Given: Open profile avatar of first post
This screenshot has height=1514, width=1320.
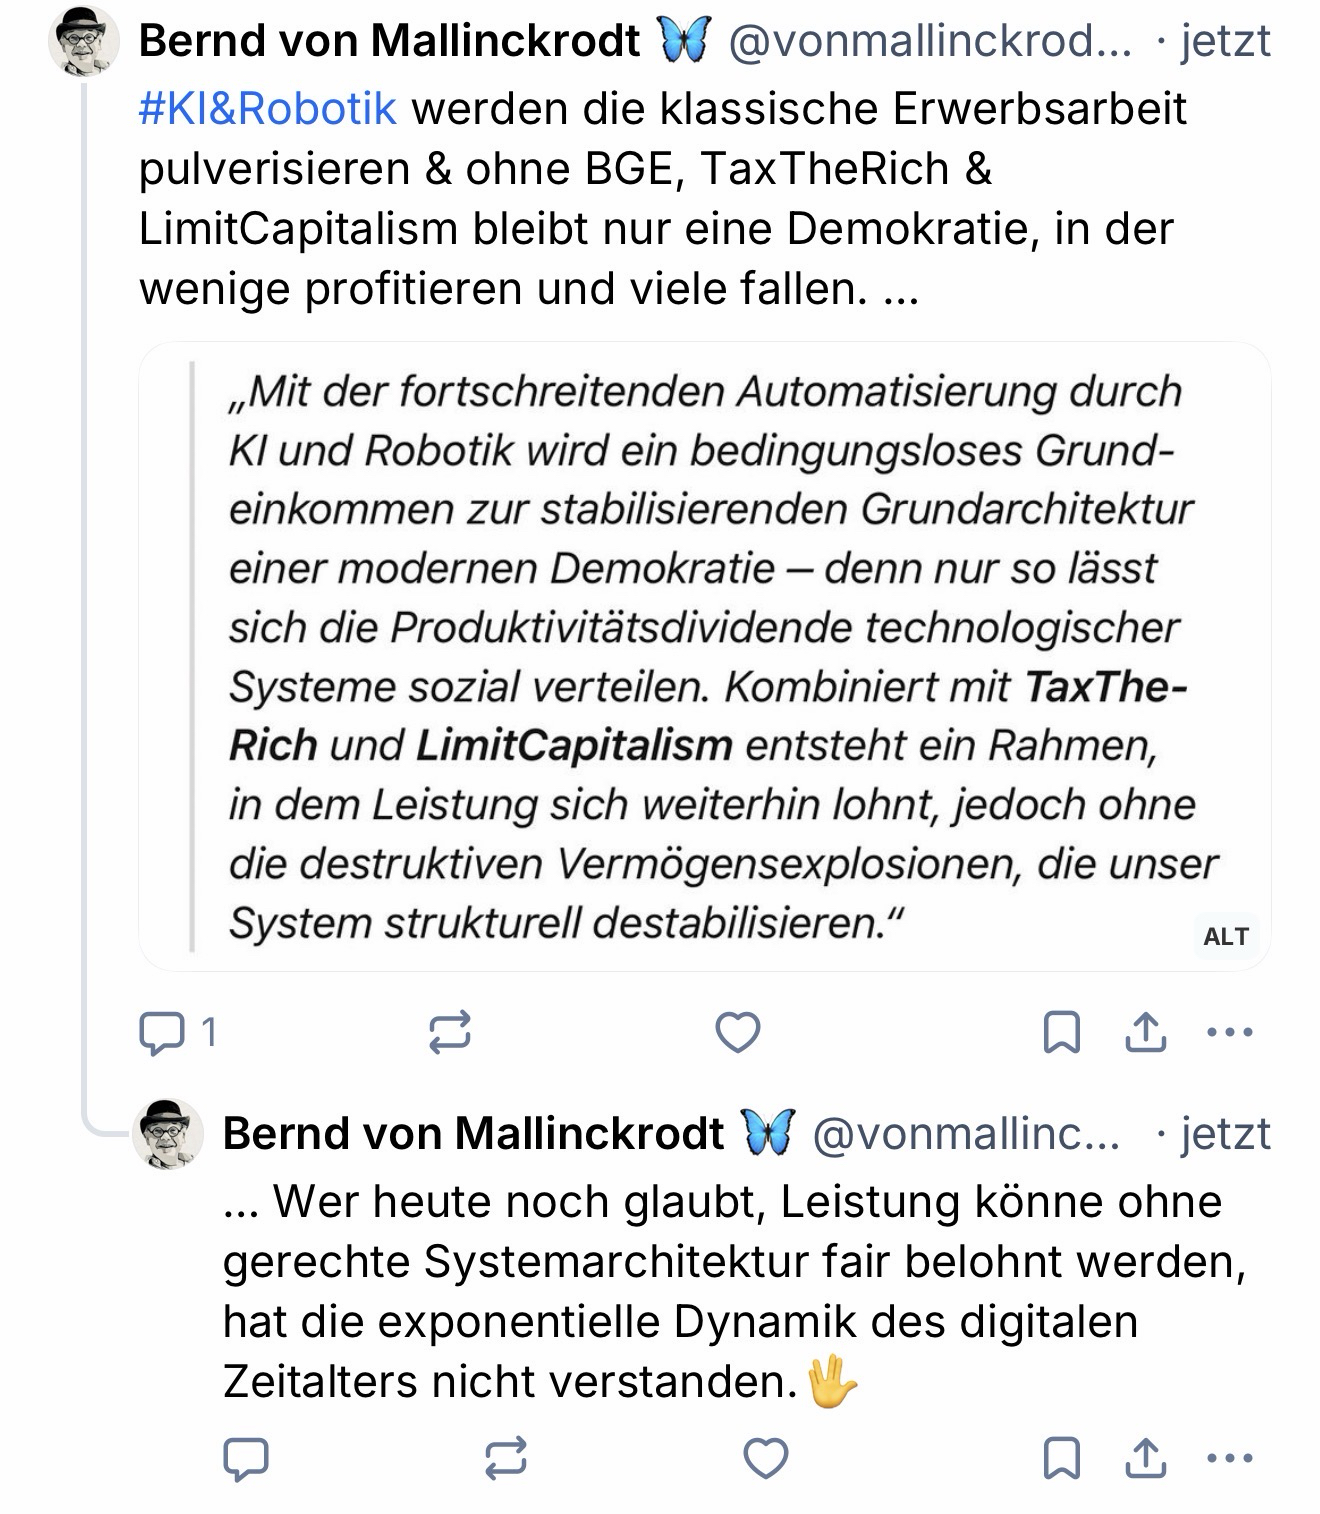Looking at the screenshot, I should [84, 44].
